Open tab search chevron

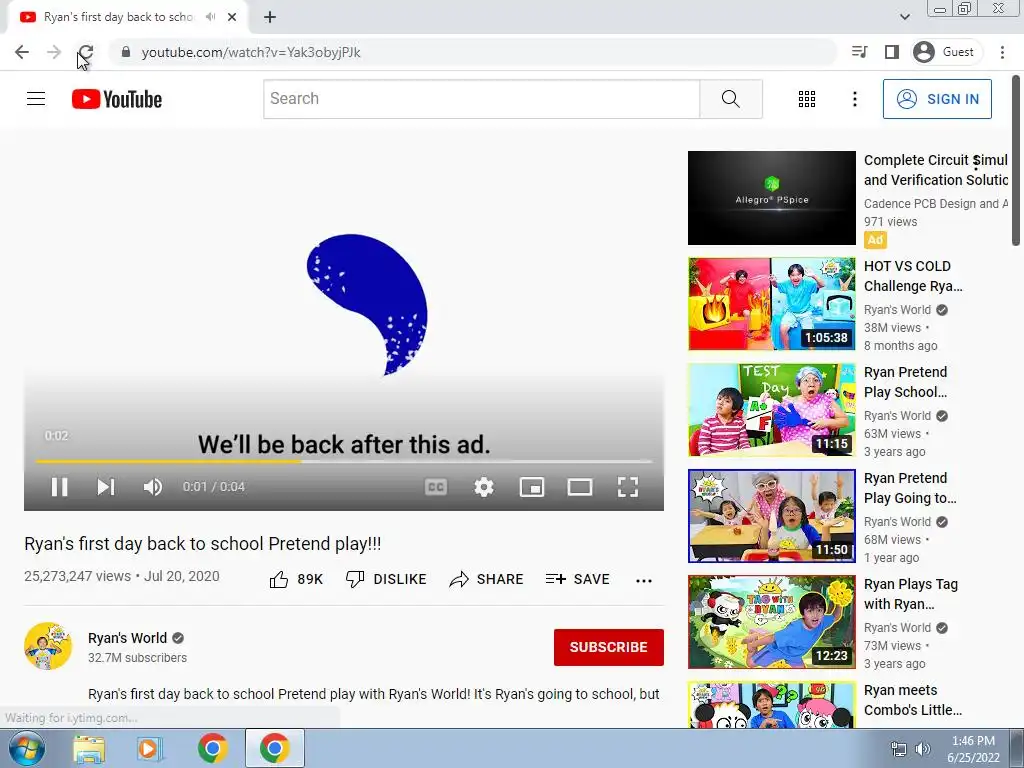point(904,17)
